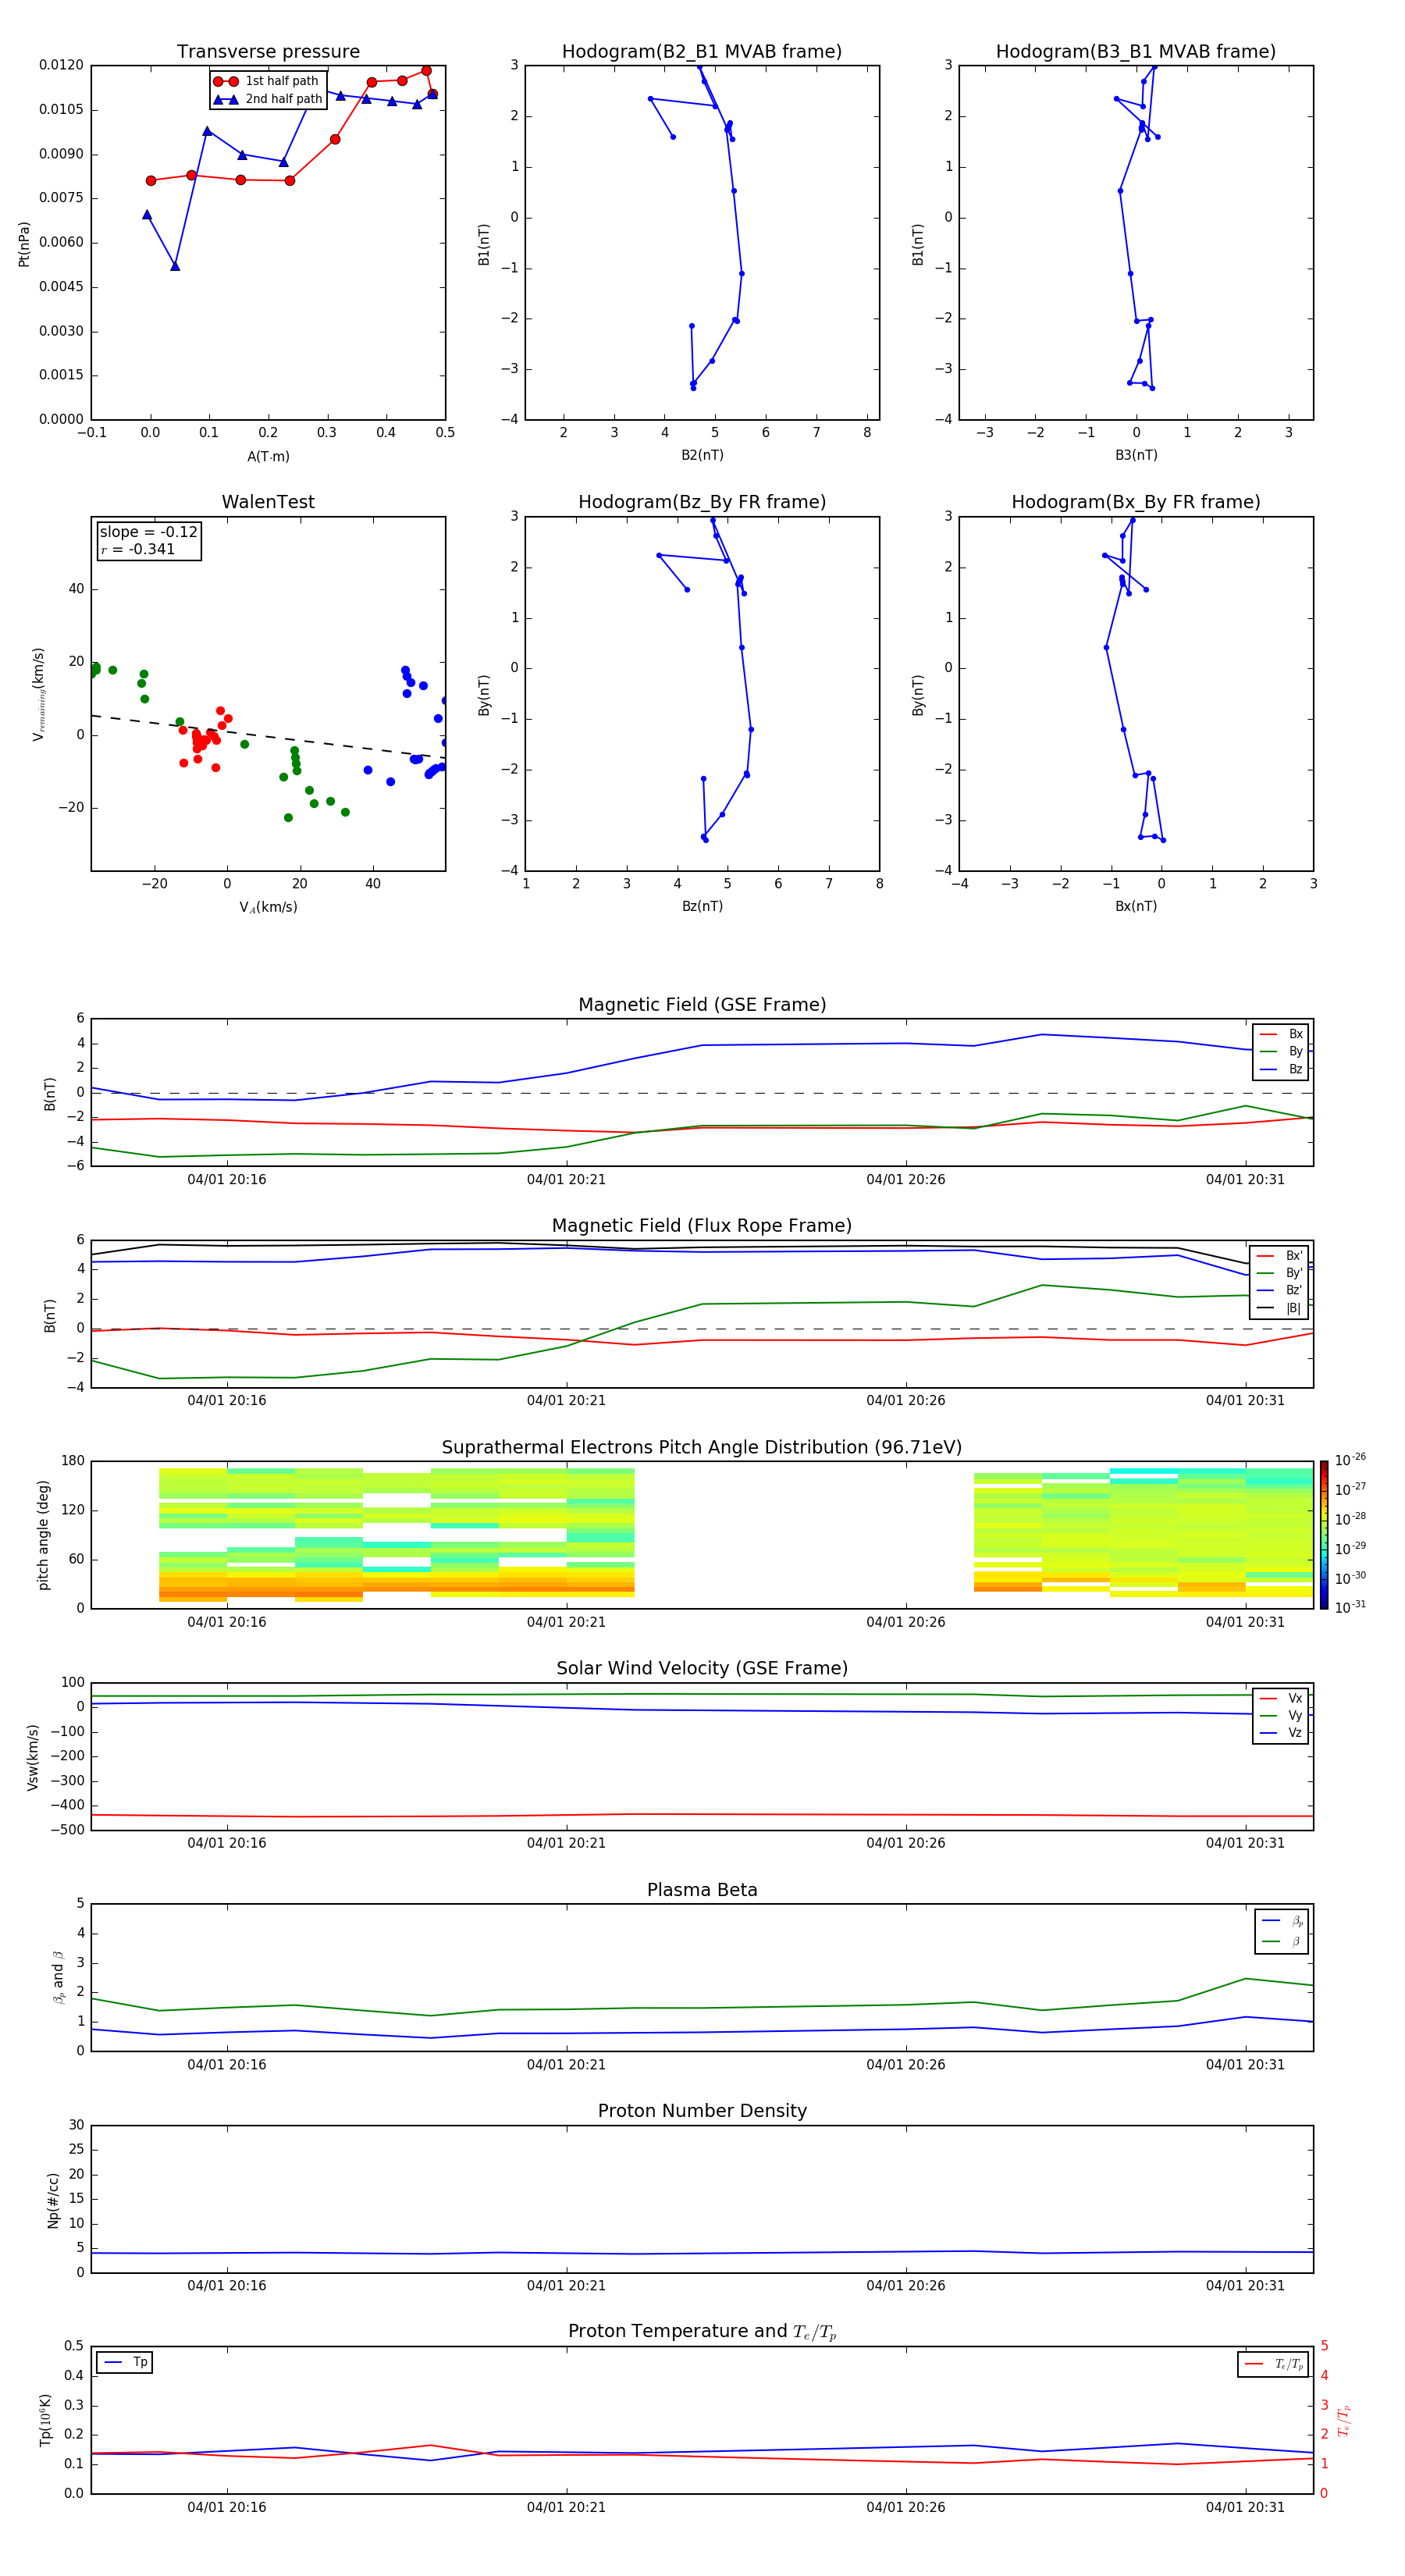Click the 'Vsw(km/s)' axis label
The image size is (1405, 2576).
pos(32,1757)
